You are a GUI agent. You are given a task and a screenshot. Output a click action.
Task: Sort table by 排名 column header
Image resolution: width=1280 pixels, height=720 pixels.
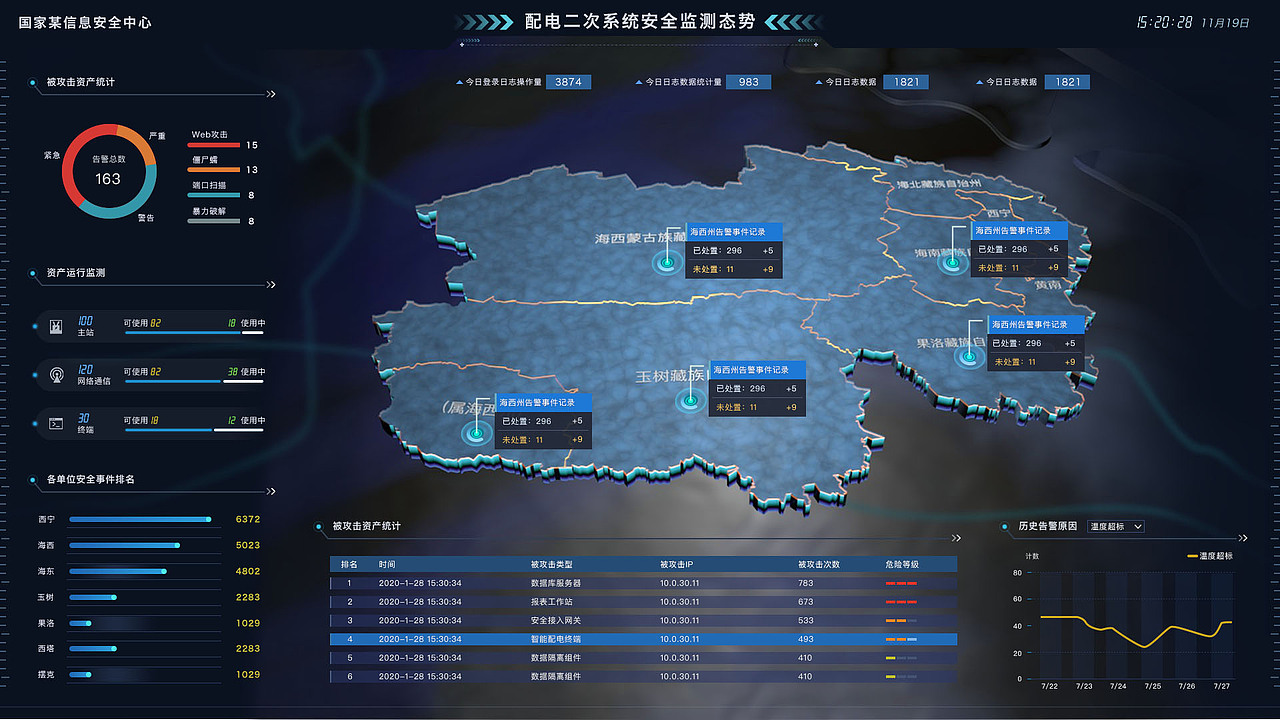tap(349, 564)
